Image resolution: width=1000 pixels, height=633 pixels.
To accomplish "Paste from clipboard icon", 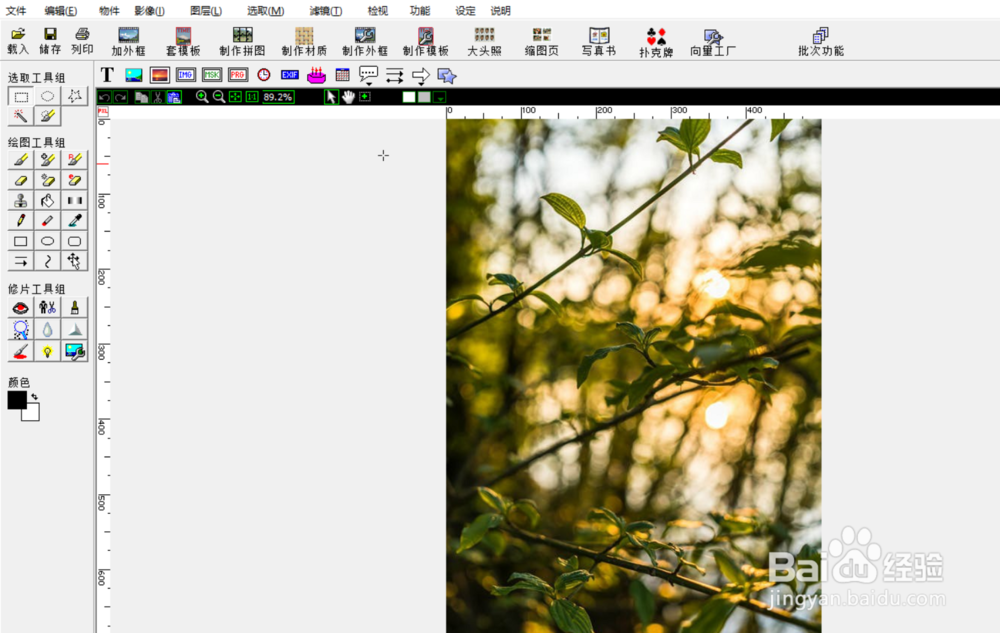I will (x=173, y=98).
